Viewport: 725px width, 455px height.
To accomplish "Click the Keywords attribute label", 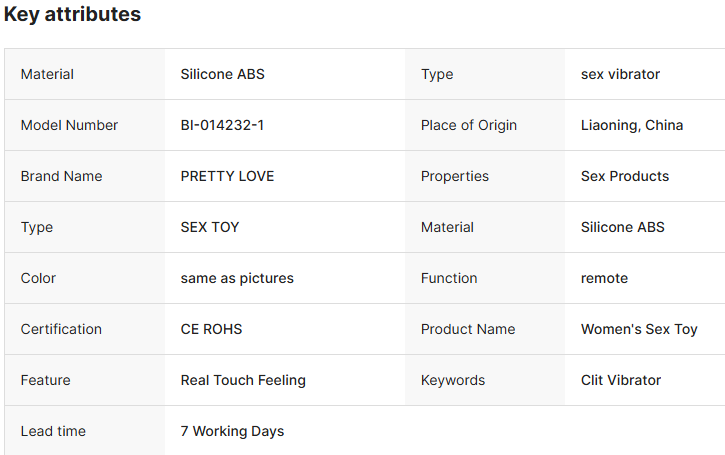I will coord(453,381).
